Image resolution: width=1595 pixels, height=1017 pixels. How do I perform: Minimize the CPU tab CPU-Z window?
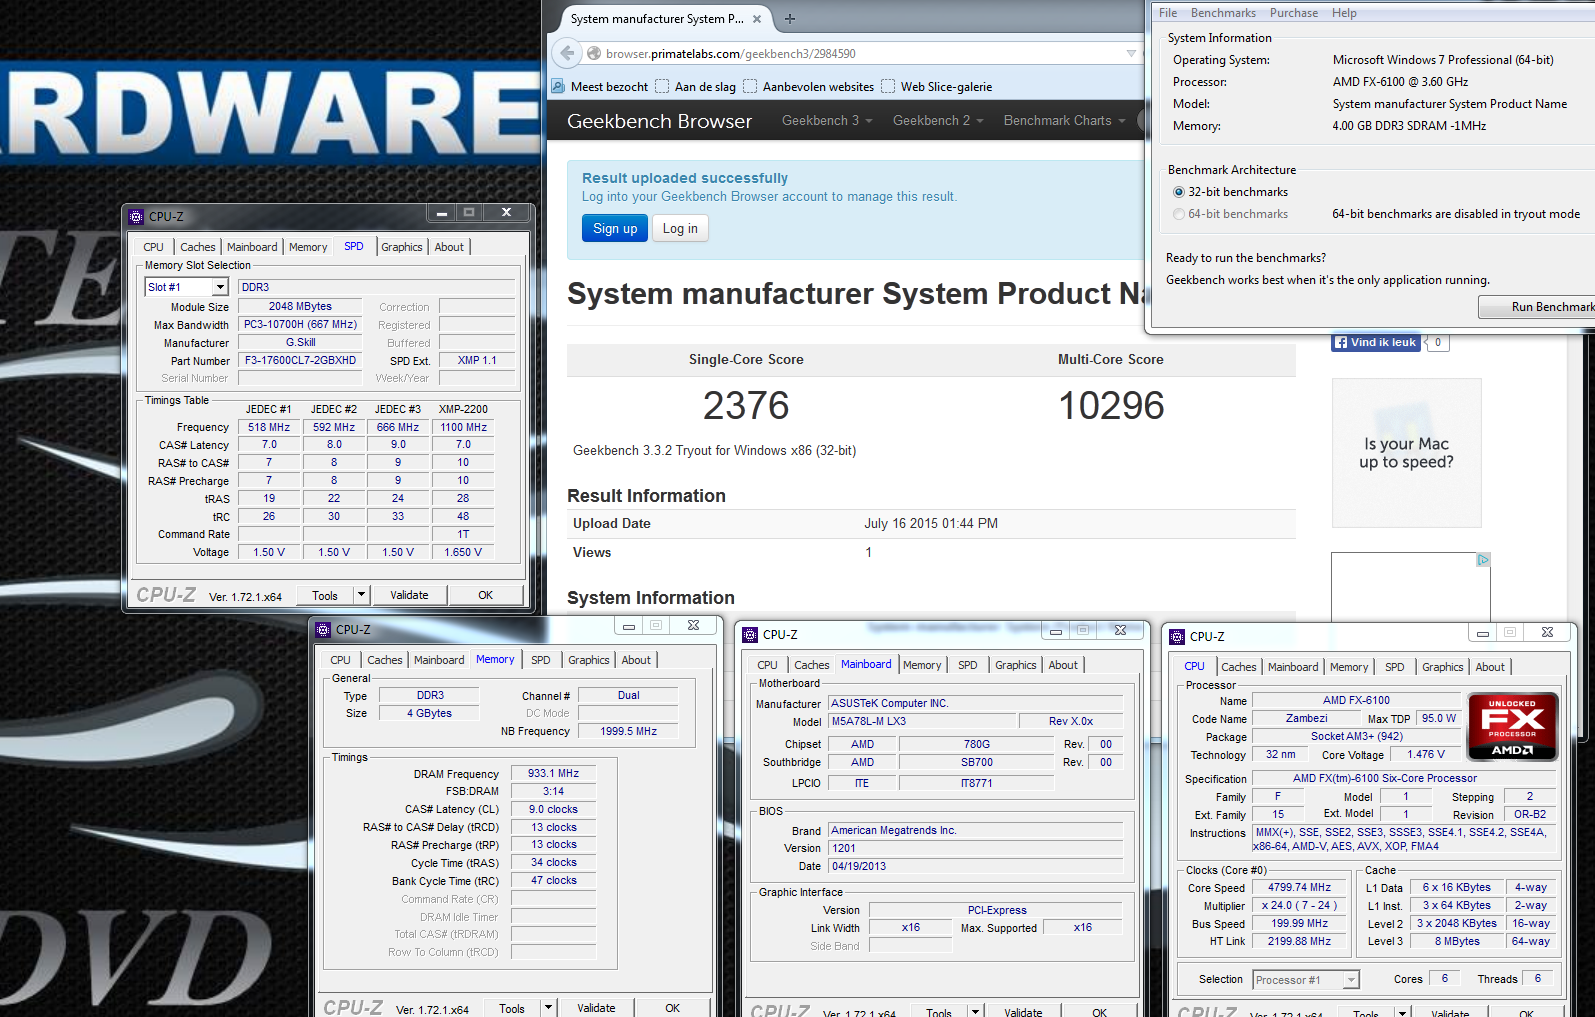[x=1482, y=632]
